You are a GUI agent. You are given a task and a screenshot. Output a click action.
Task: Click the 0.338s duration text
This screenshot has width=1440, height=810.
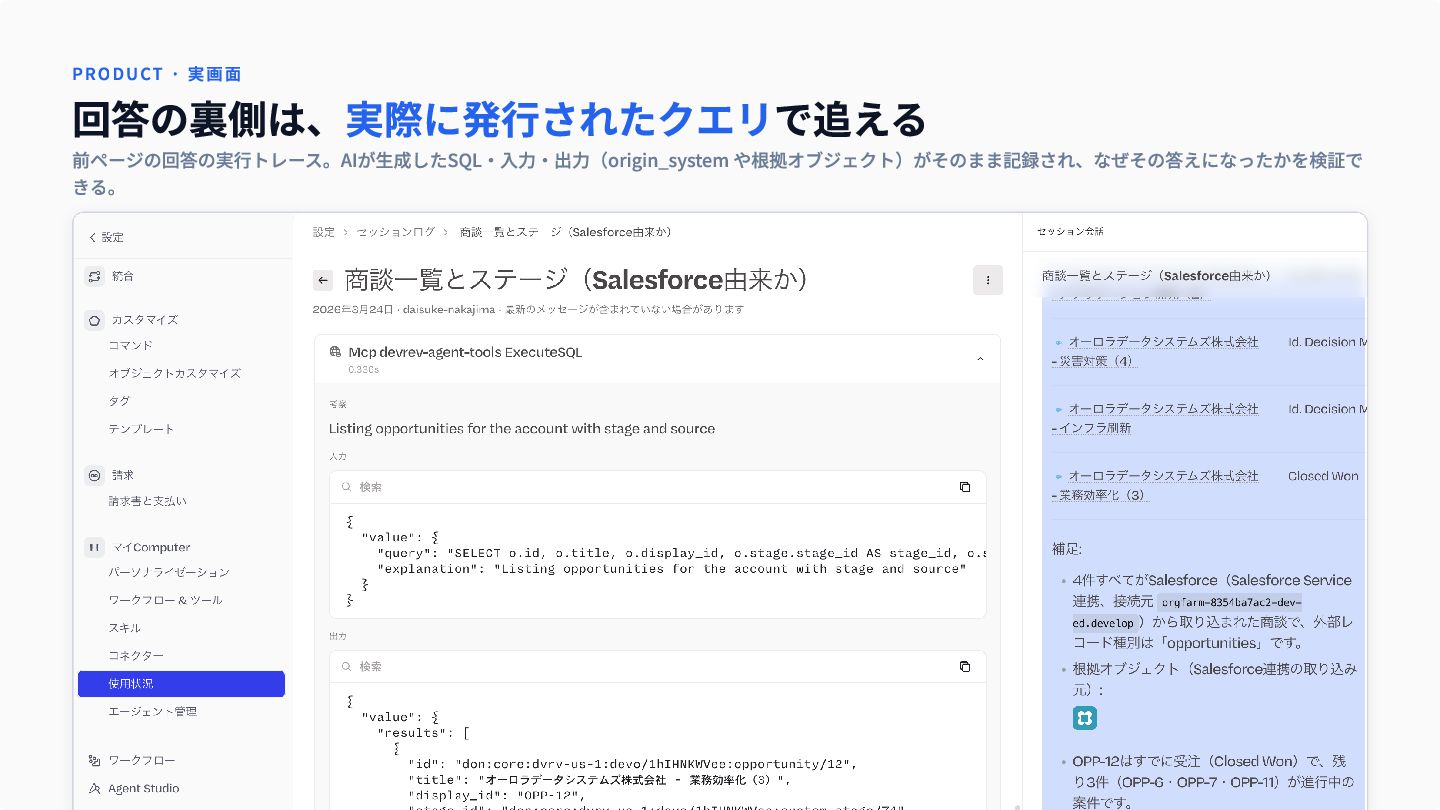pos(364,369)
